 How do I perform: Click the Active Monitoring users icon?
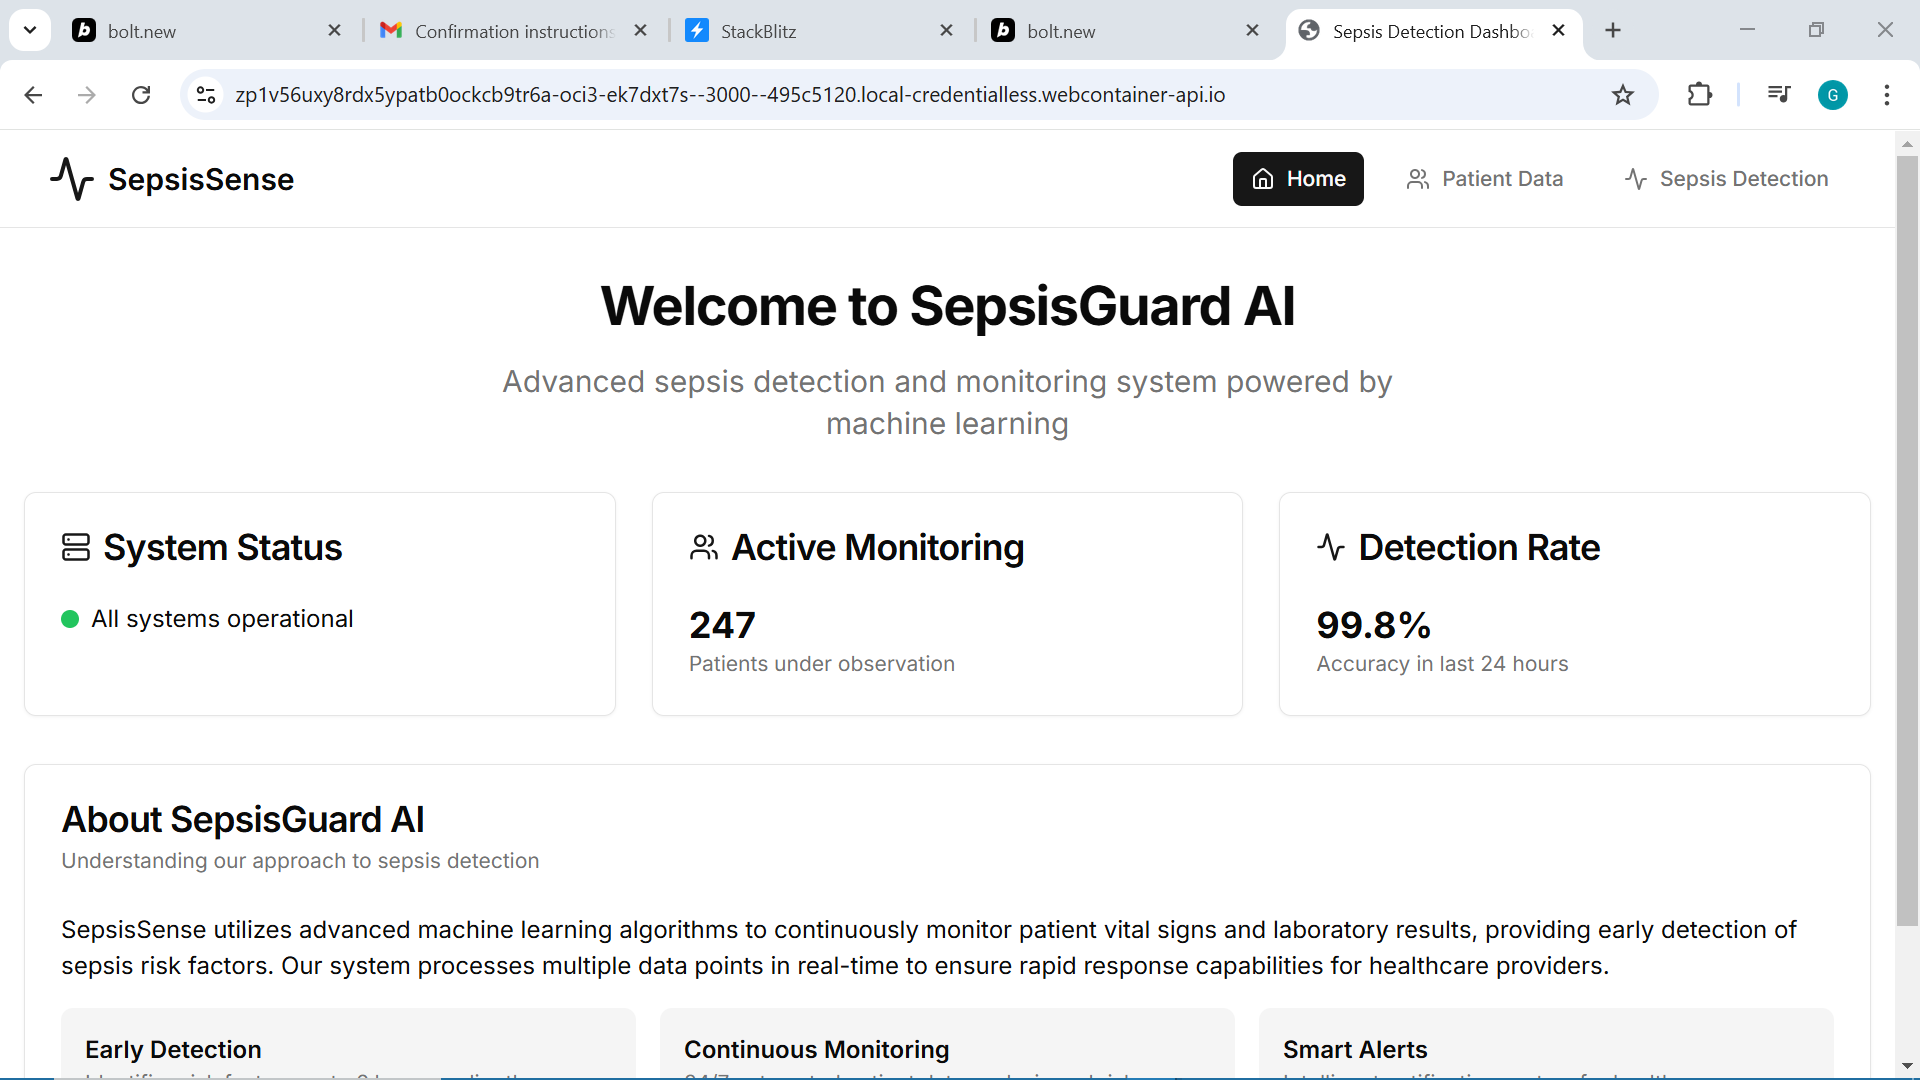[704, 547]
